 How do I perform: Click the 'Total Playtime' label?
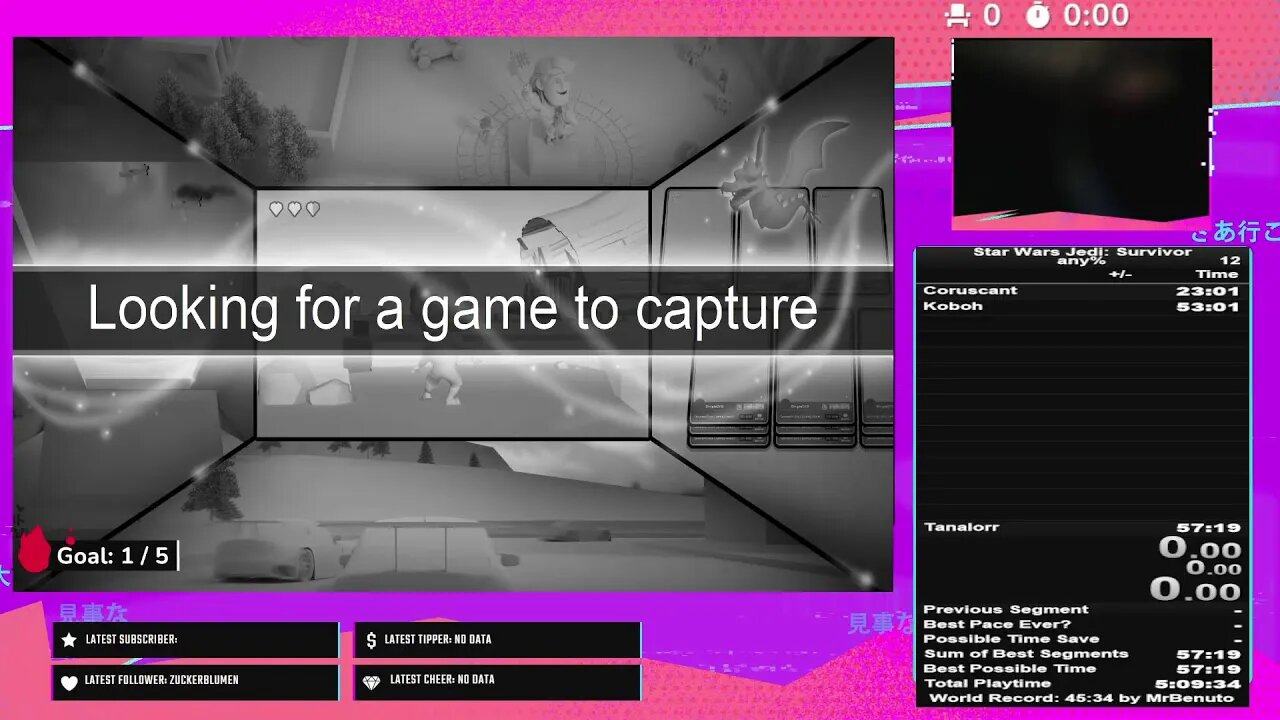click(x=987, y=684)
